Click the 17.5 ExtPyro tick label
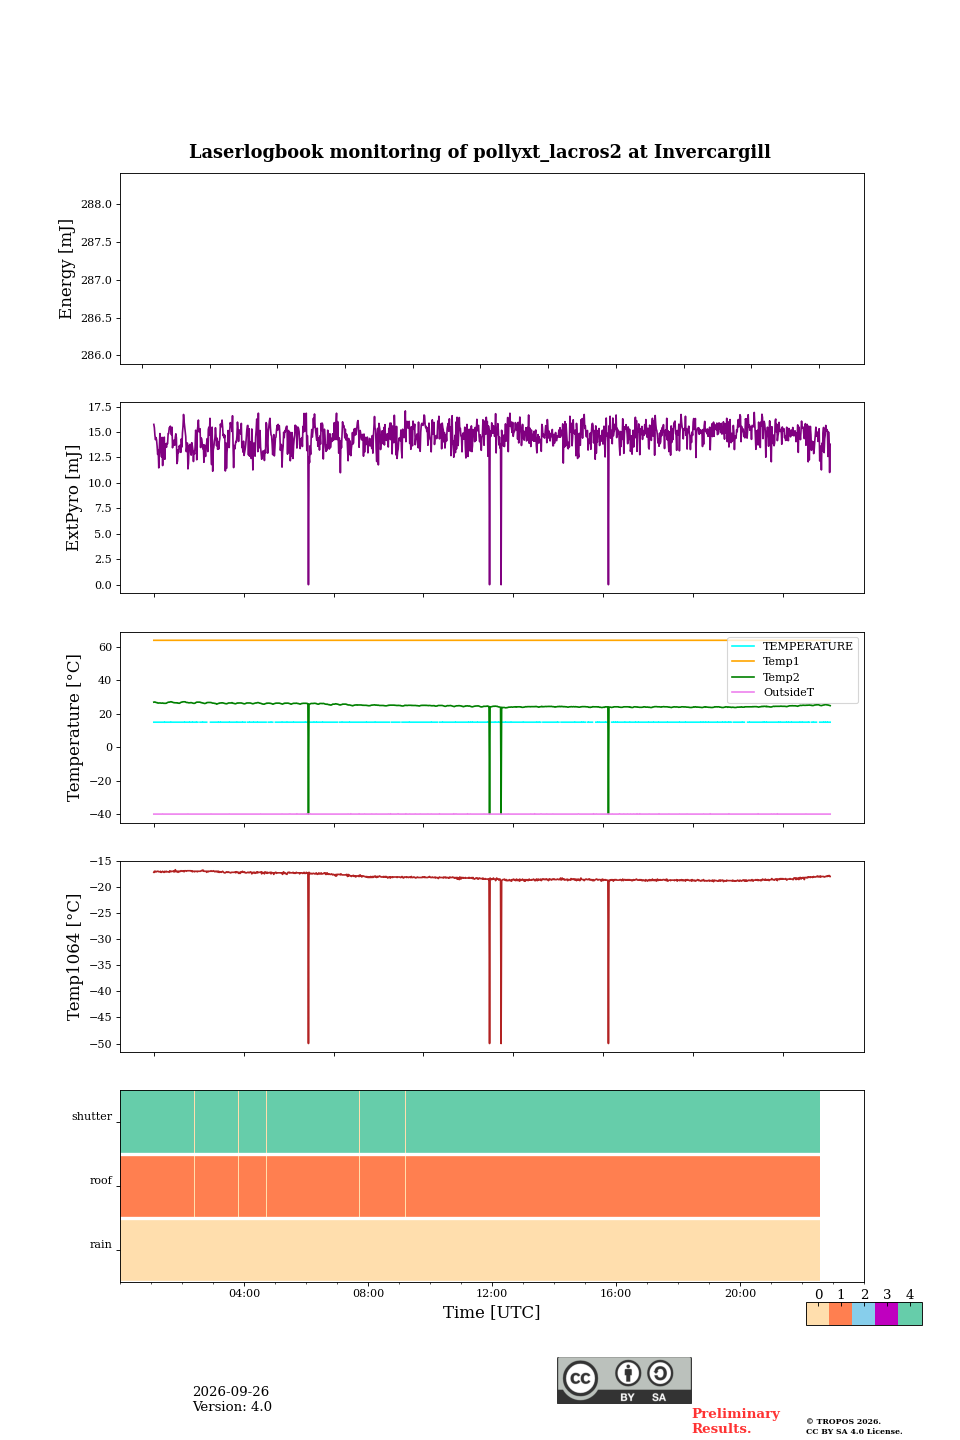 100,407
